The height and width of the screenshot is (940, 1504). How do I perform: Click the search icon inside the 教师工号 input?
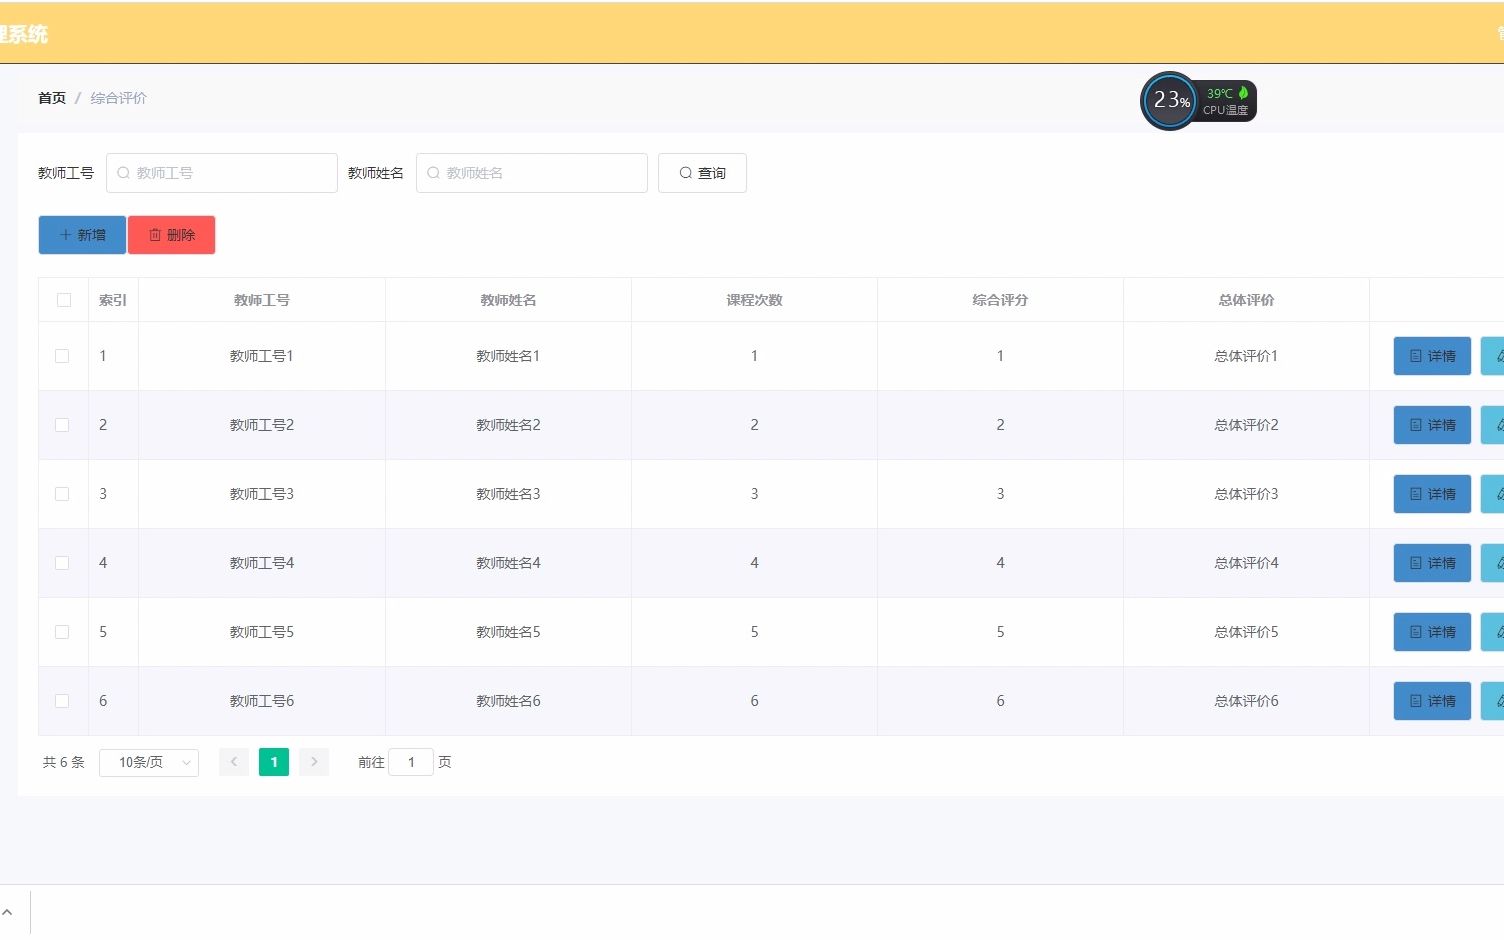pos(123,172)
